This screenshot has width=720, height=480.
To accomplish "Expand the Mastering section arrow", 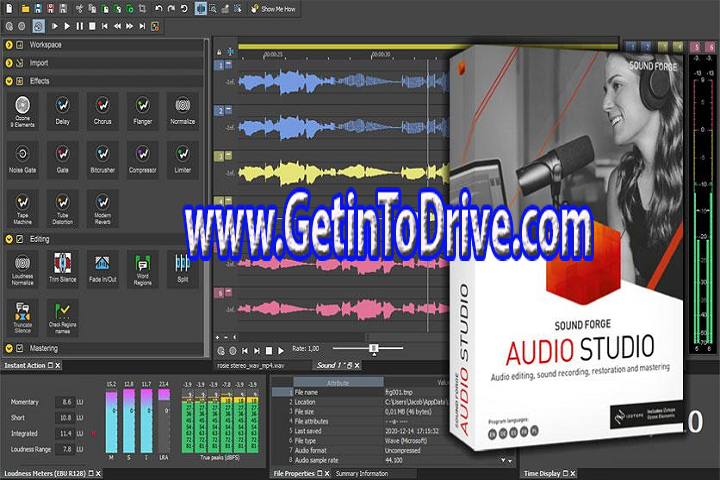I will pos(9,348).
